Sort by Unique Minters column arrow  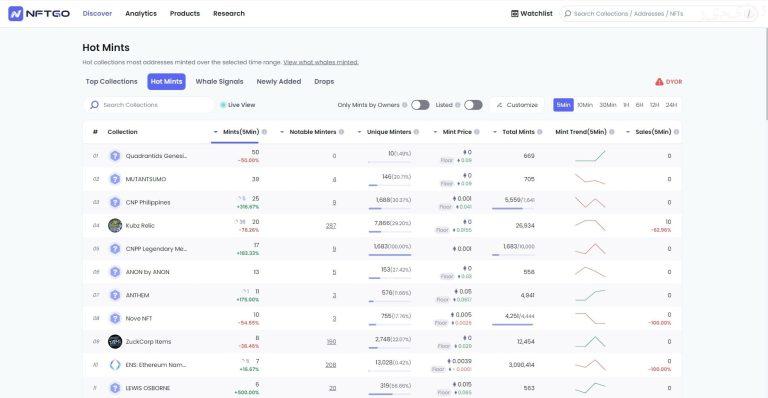tap(359, 132)
